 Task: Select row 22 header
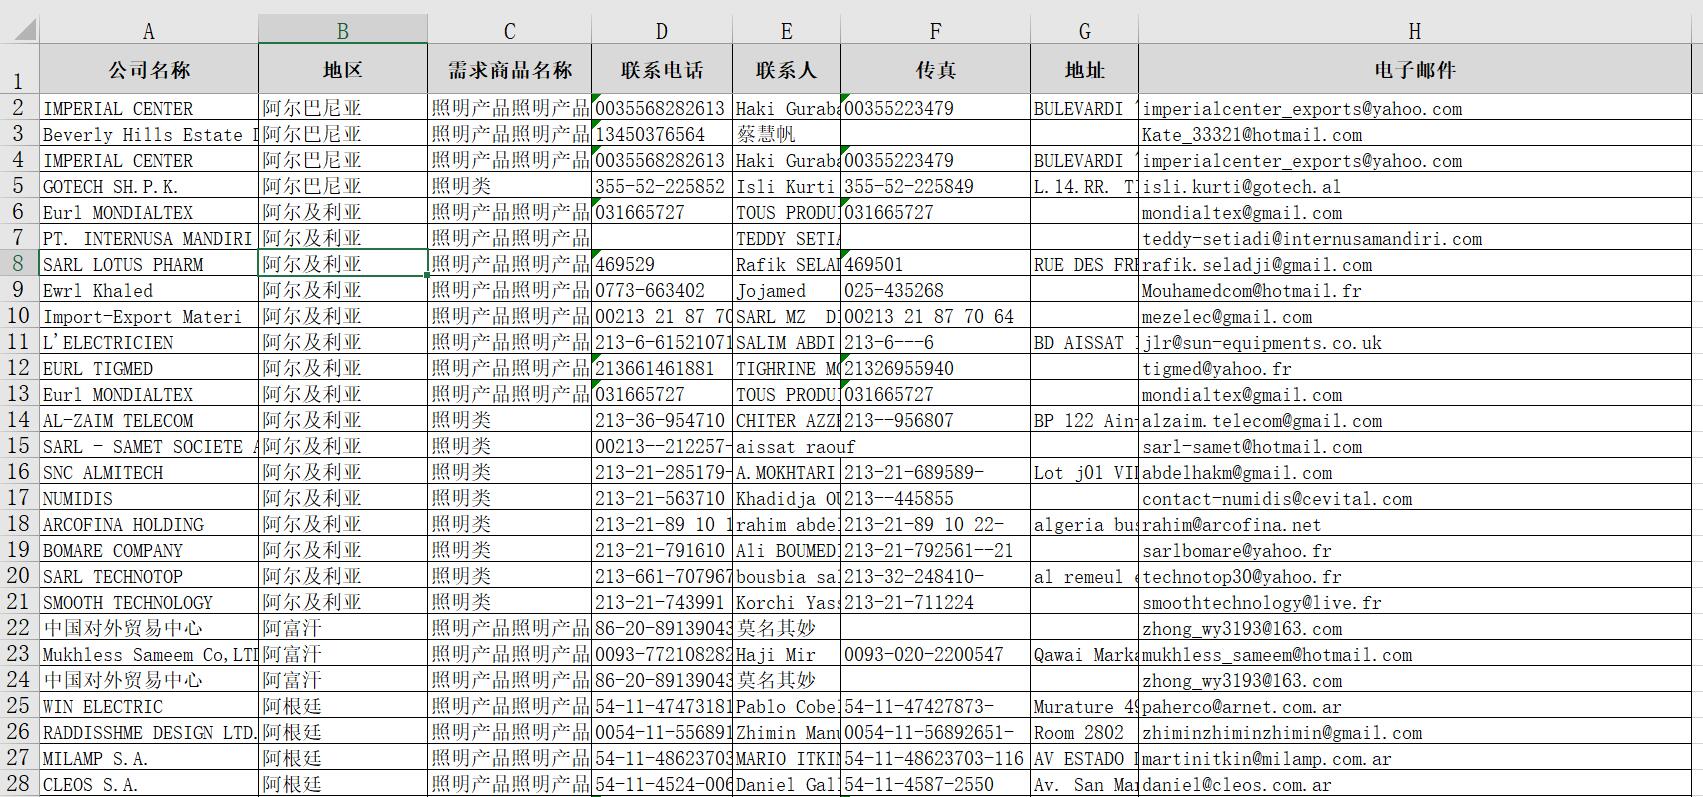coord(19,628)
